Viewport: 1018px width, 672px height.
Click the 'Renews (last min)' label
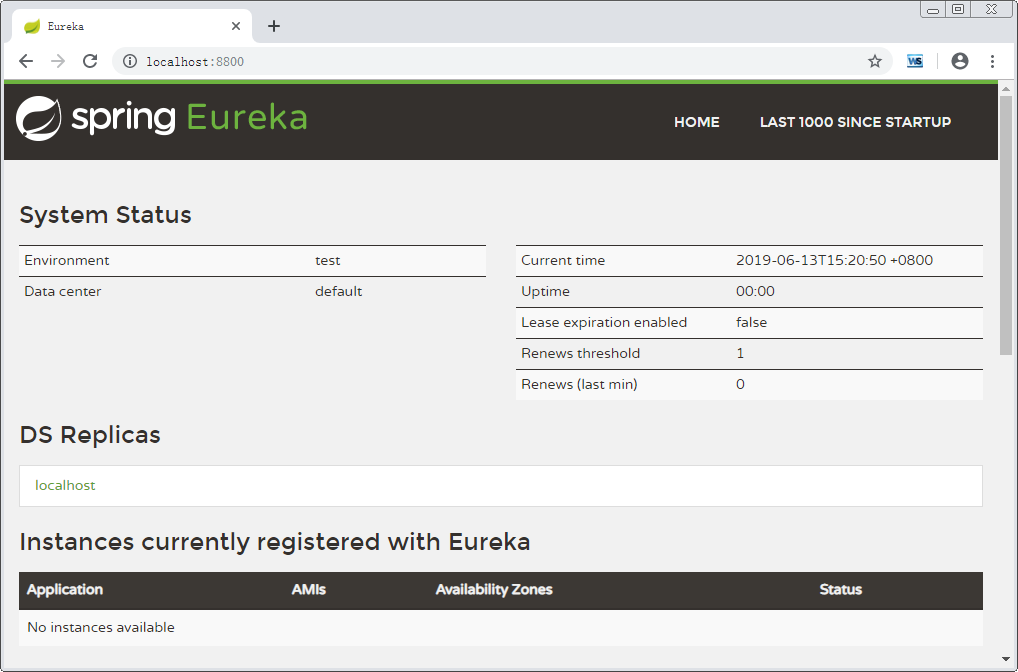tap(579, 384)
